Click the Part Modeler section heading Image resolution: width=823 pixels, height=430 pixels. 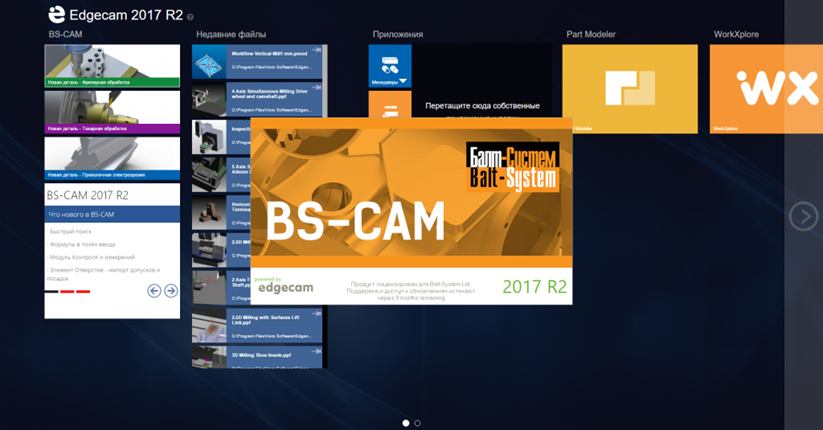tap(591, 34)
